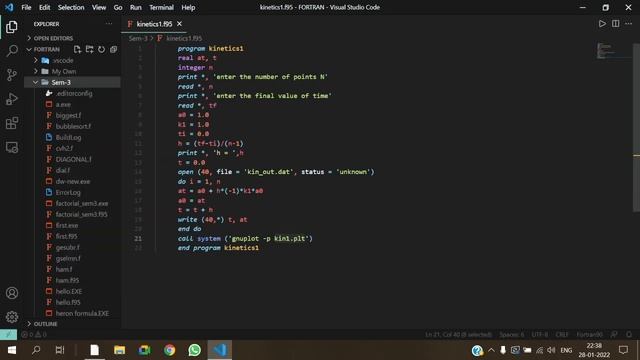Open the Go menu

tap(118, 7)
